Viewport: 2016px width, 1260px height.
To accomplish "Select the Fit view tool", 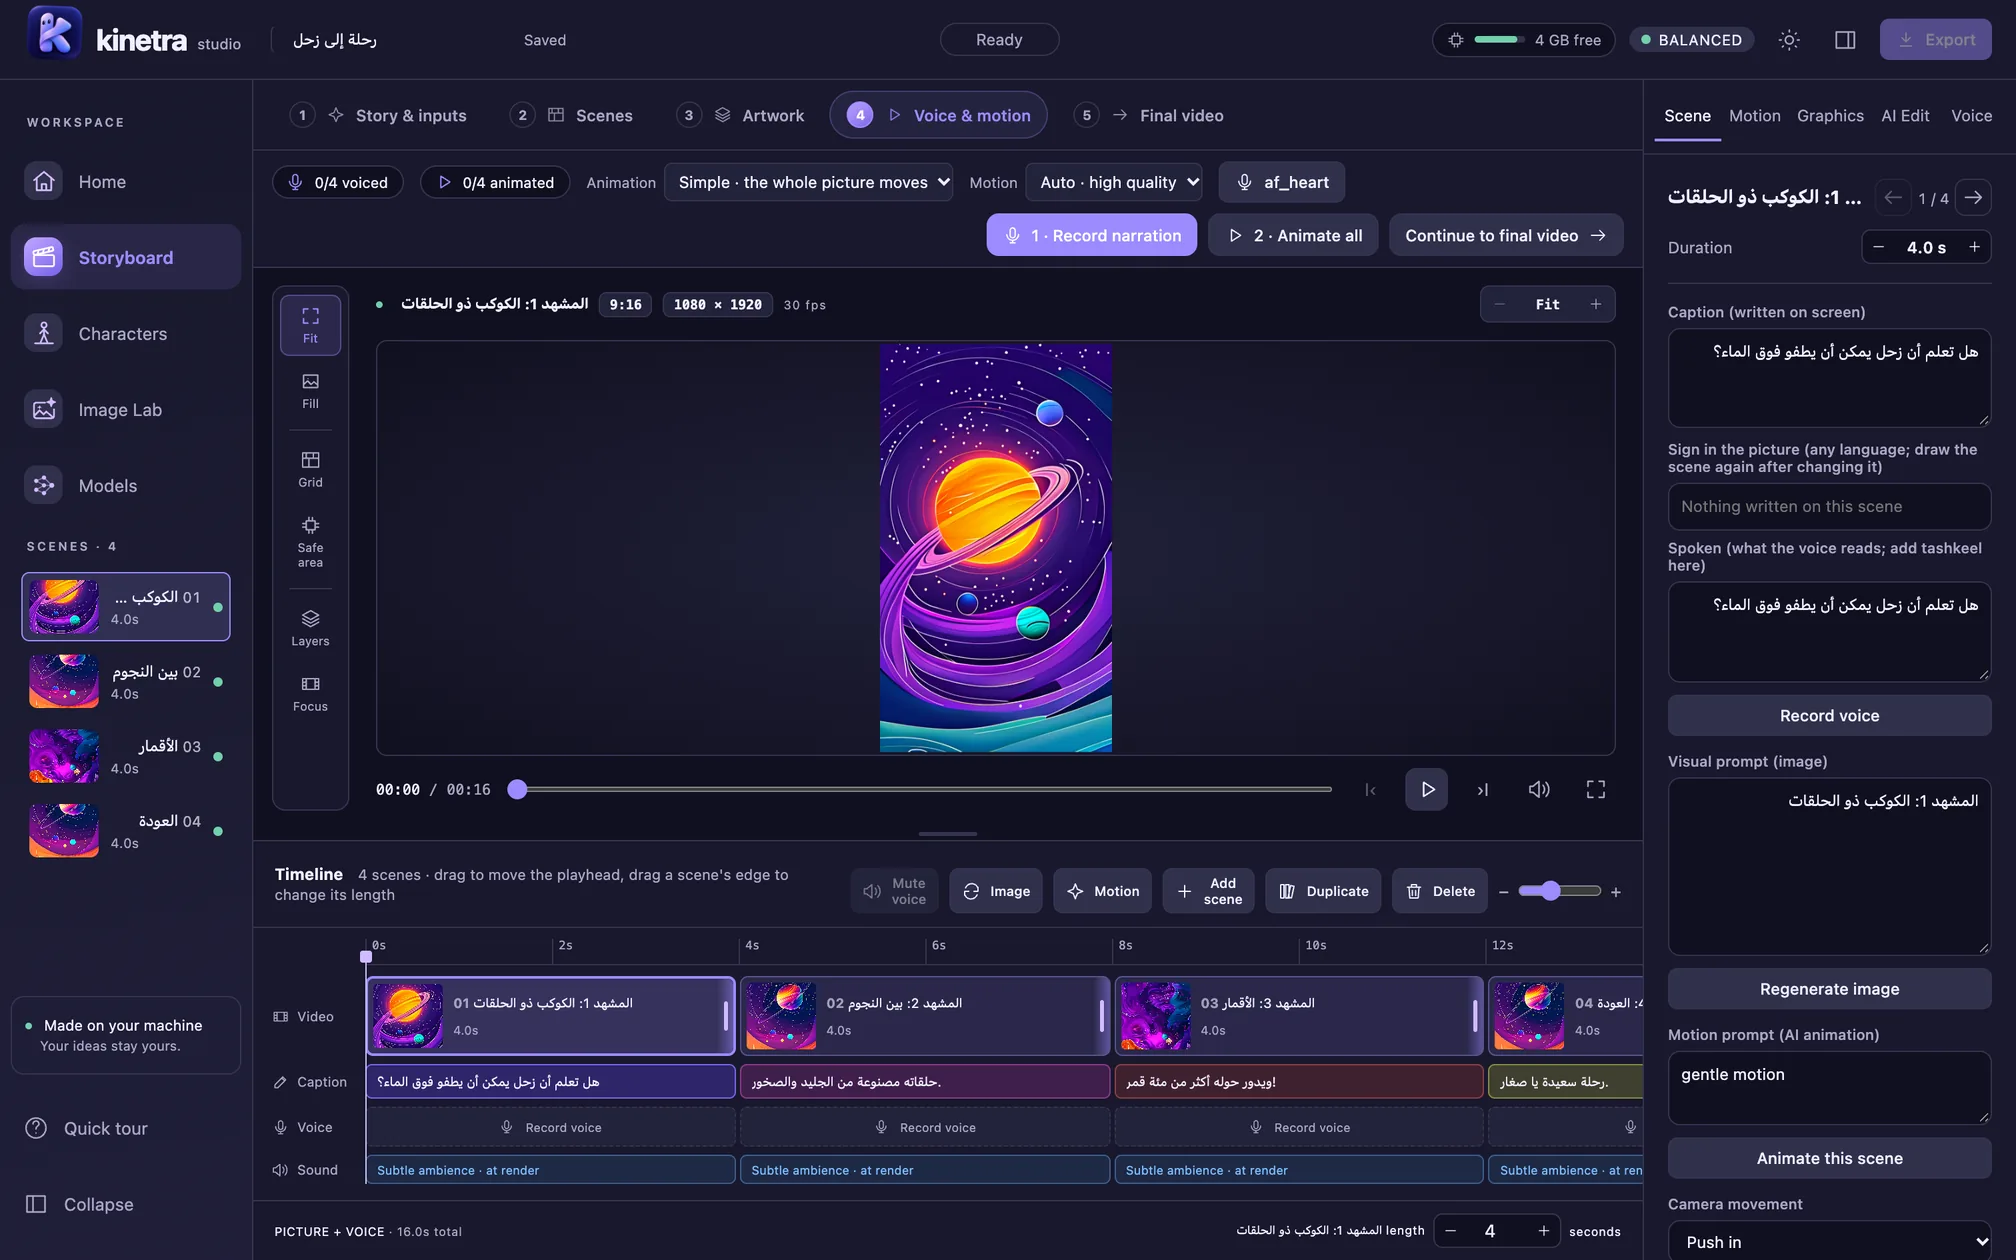I will coord(310,325).
